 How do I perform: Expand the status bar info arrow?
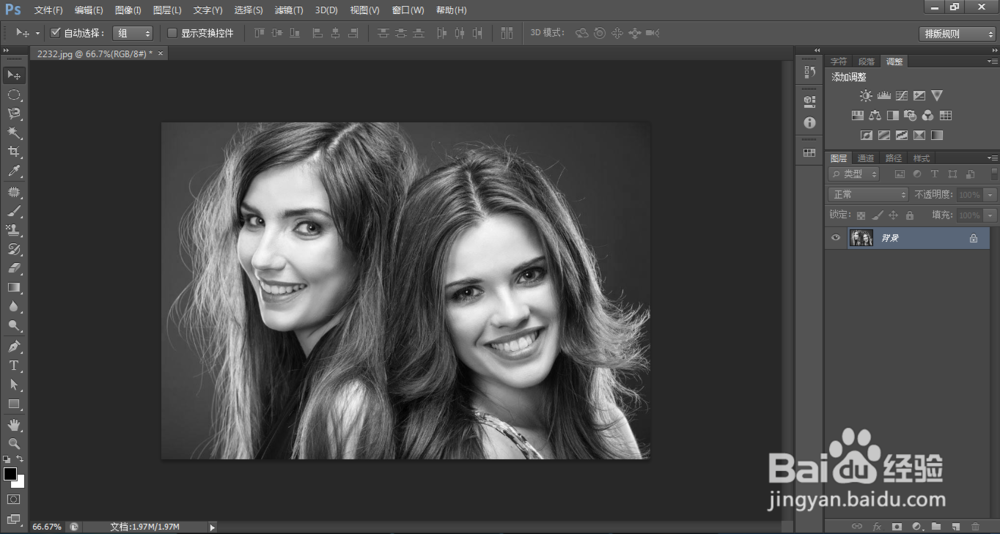coord(212,527)
